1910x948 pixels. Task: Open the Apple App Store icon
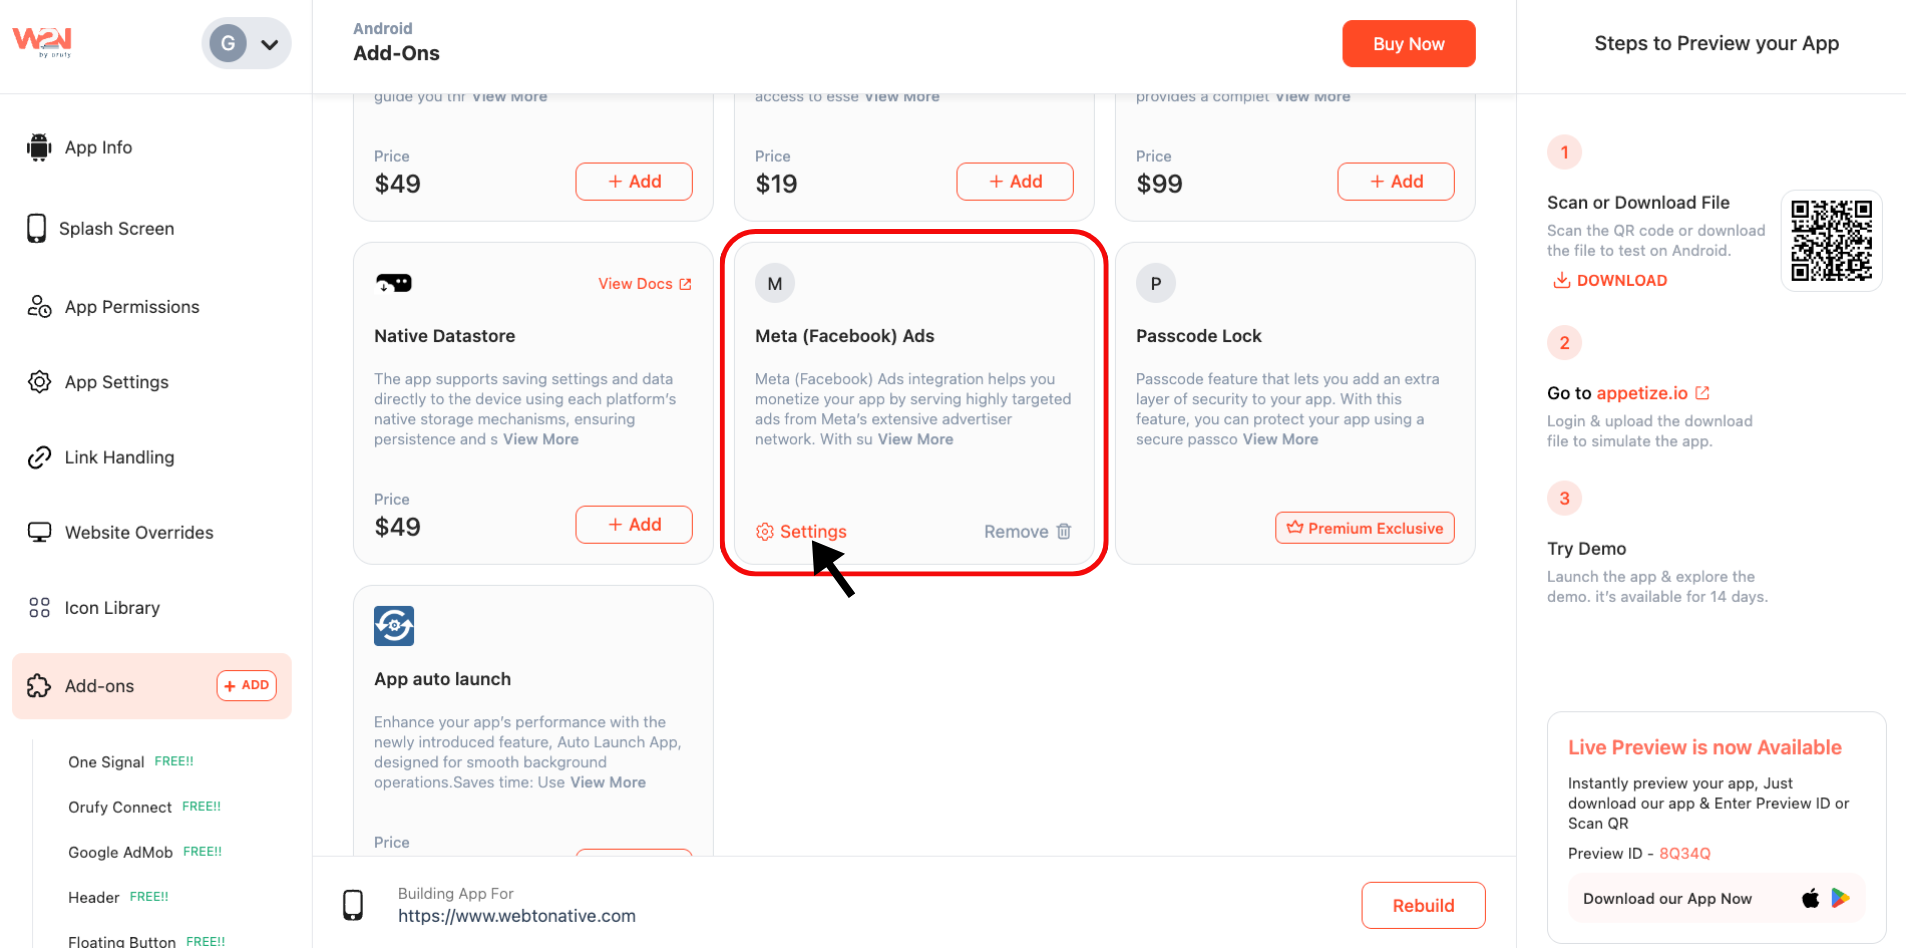click(1810, 898)
